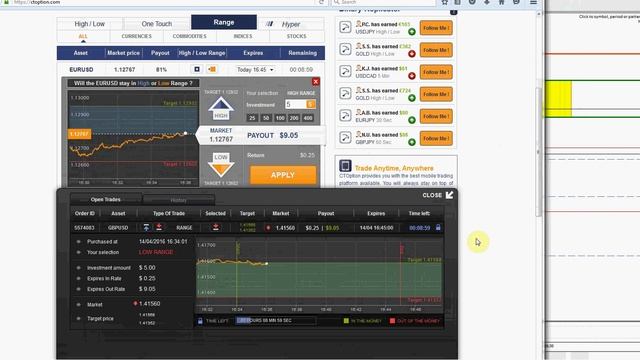Click the P.C. USDJPY trader chart icon
Viewport: 640px width, 360px height.
(x=345, y=28)
